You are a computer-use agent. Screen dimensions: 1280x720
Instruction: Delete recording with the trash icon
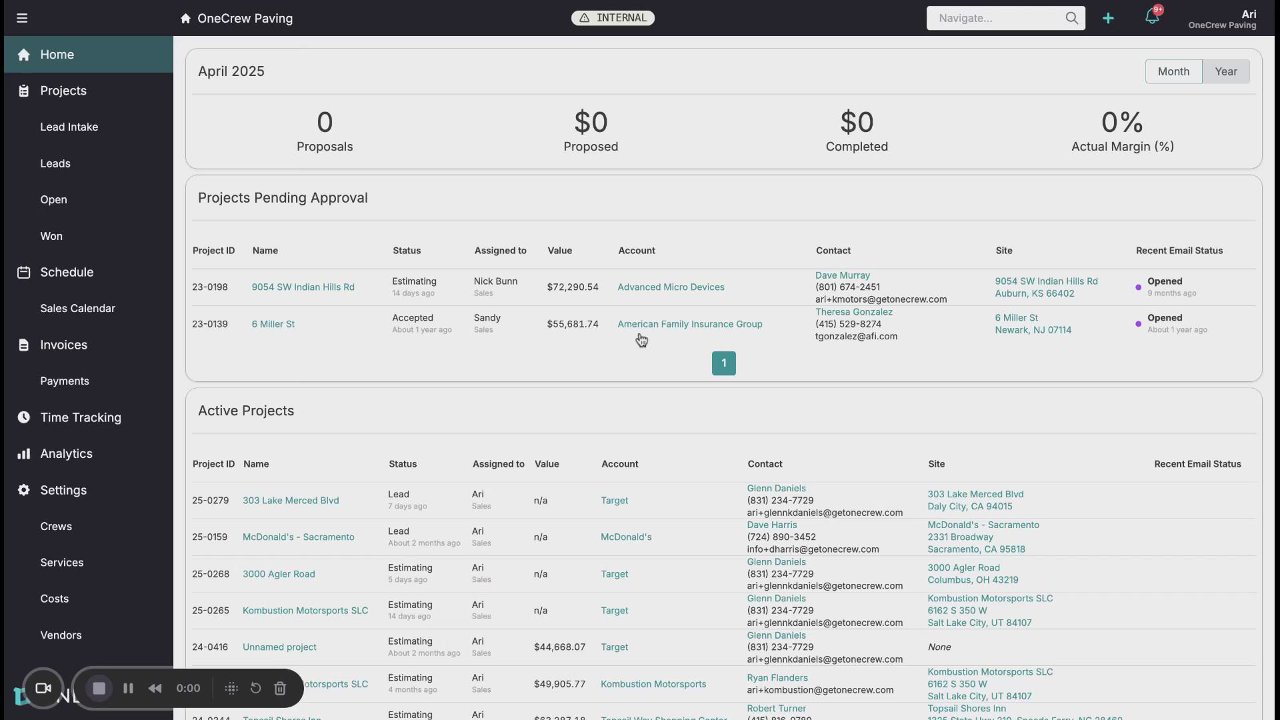(x=280, y=688)
